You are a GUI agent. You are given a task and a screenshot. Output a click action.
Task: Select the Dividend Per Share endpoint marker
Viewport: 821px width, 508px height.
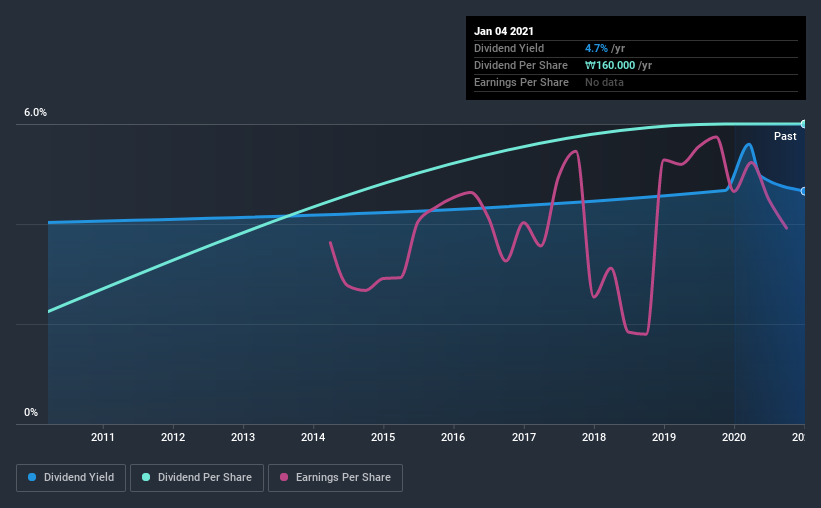(803, 124)
